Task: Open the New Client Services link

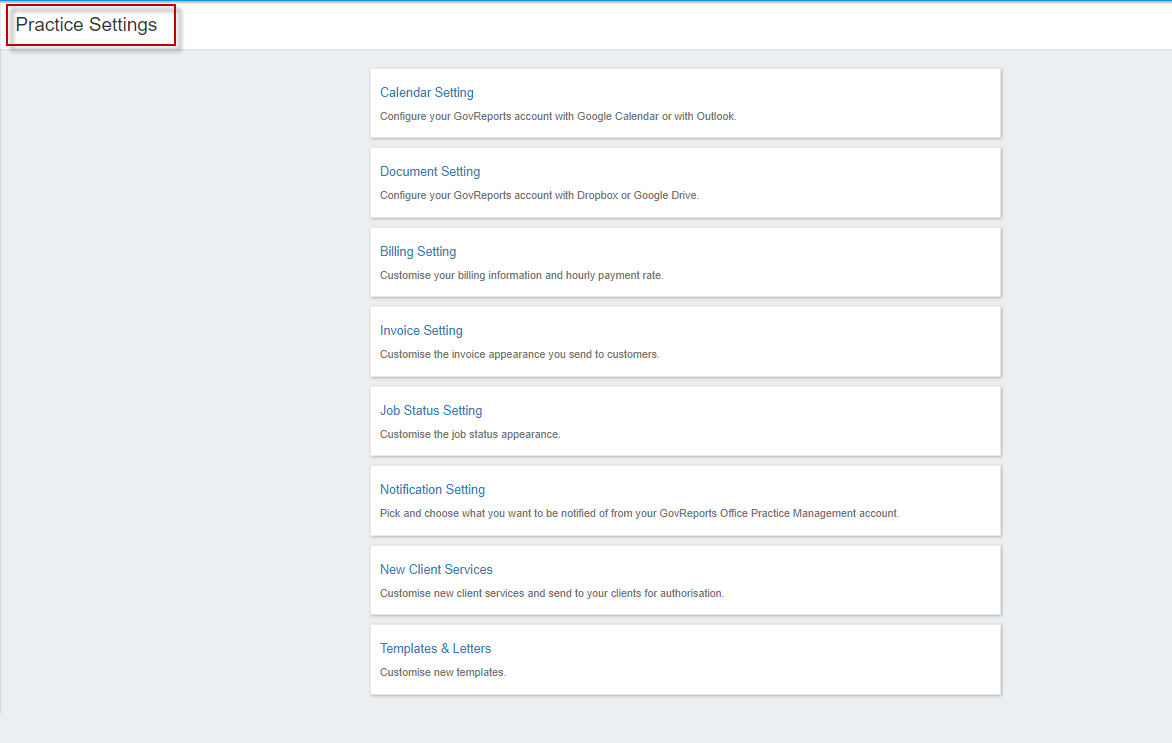Action: point(436,569)
